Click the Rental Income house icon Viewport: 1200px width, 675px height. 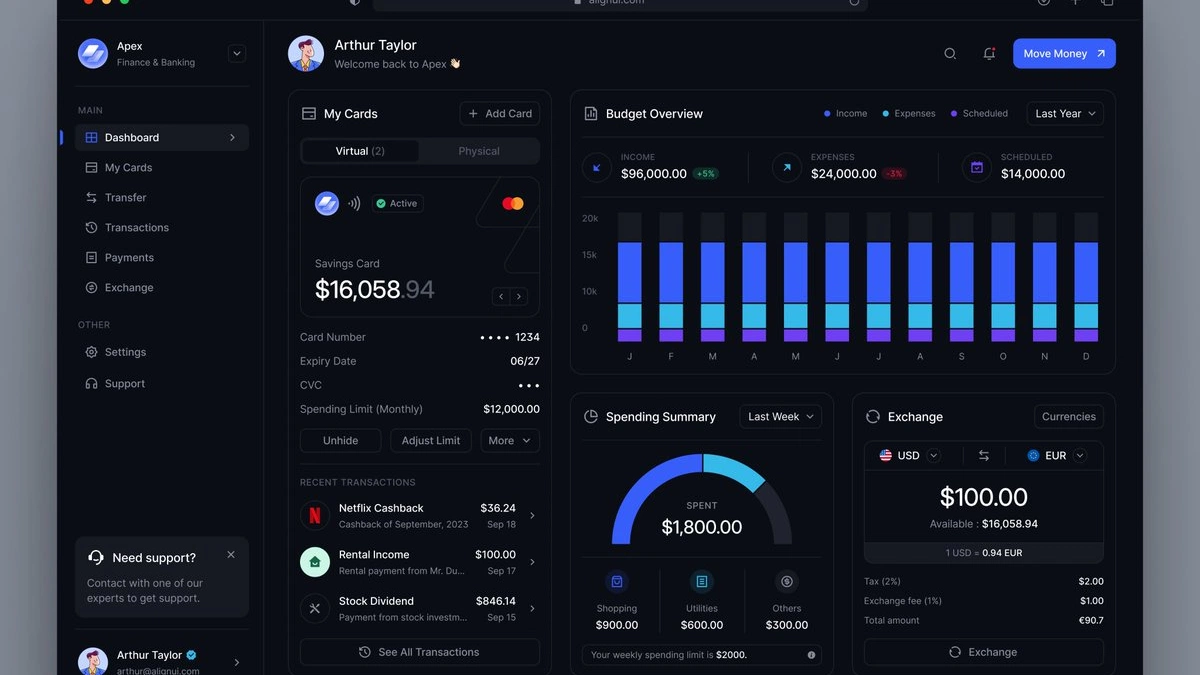315,562
